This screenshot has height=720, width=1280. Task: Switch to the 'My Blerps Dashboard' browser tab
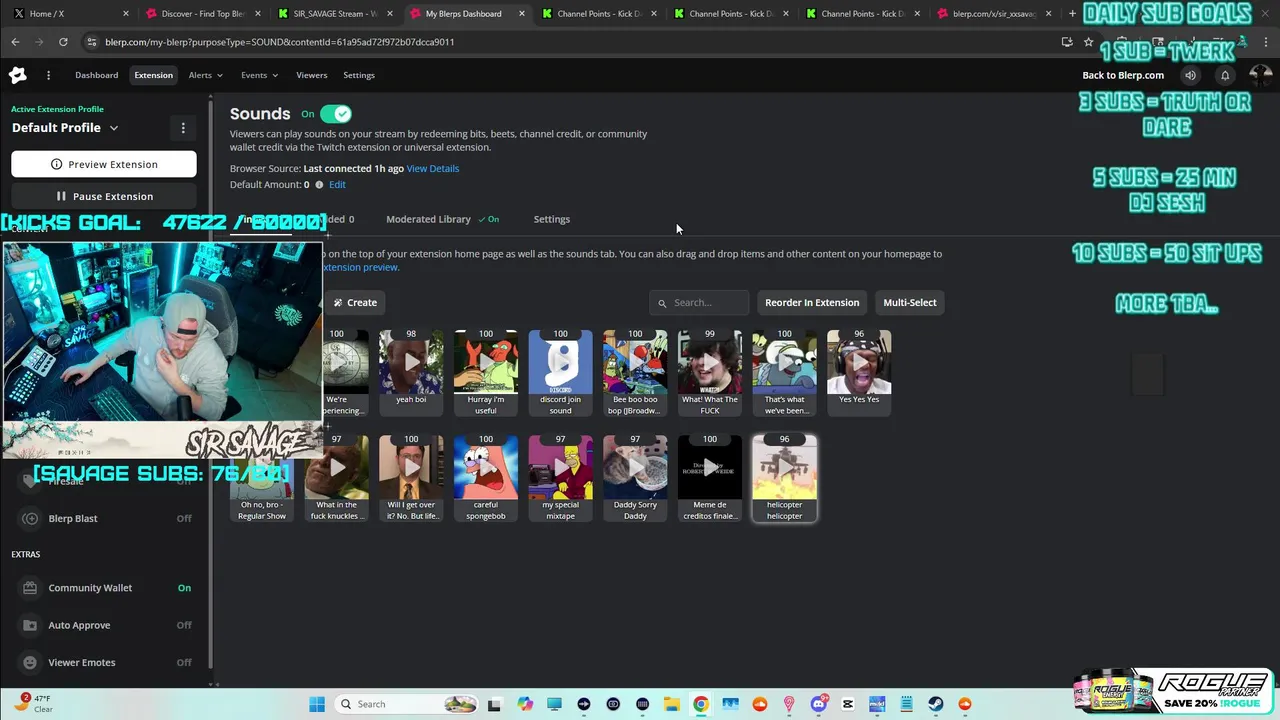pos(466,13)
